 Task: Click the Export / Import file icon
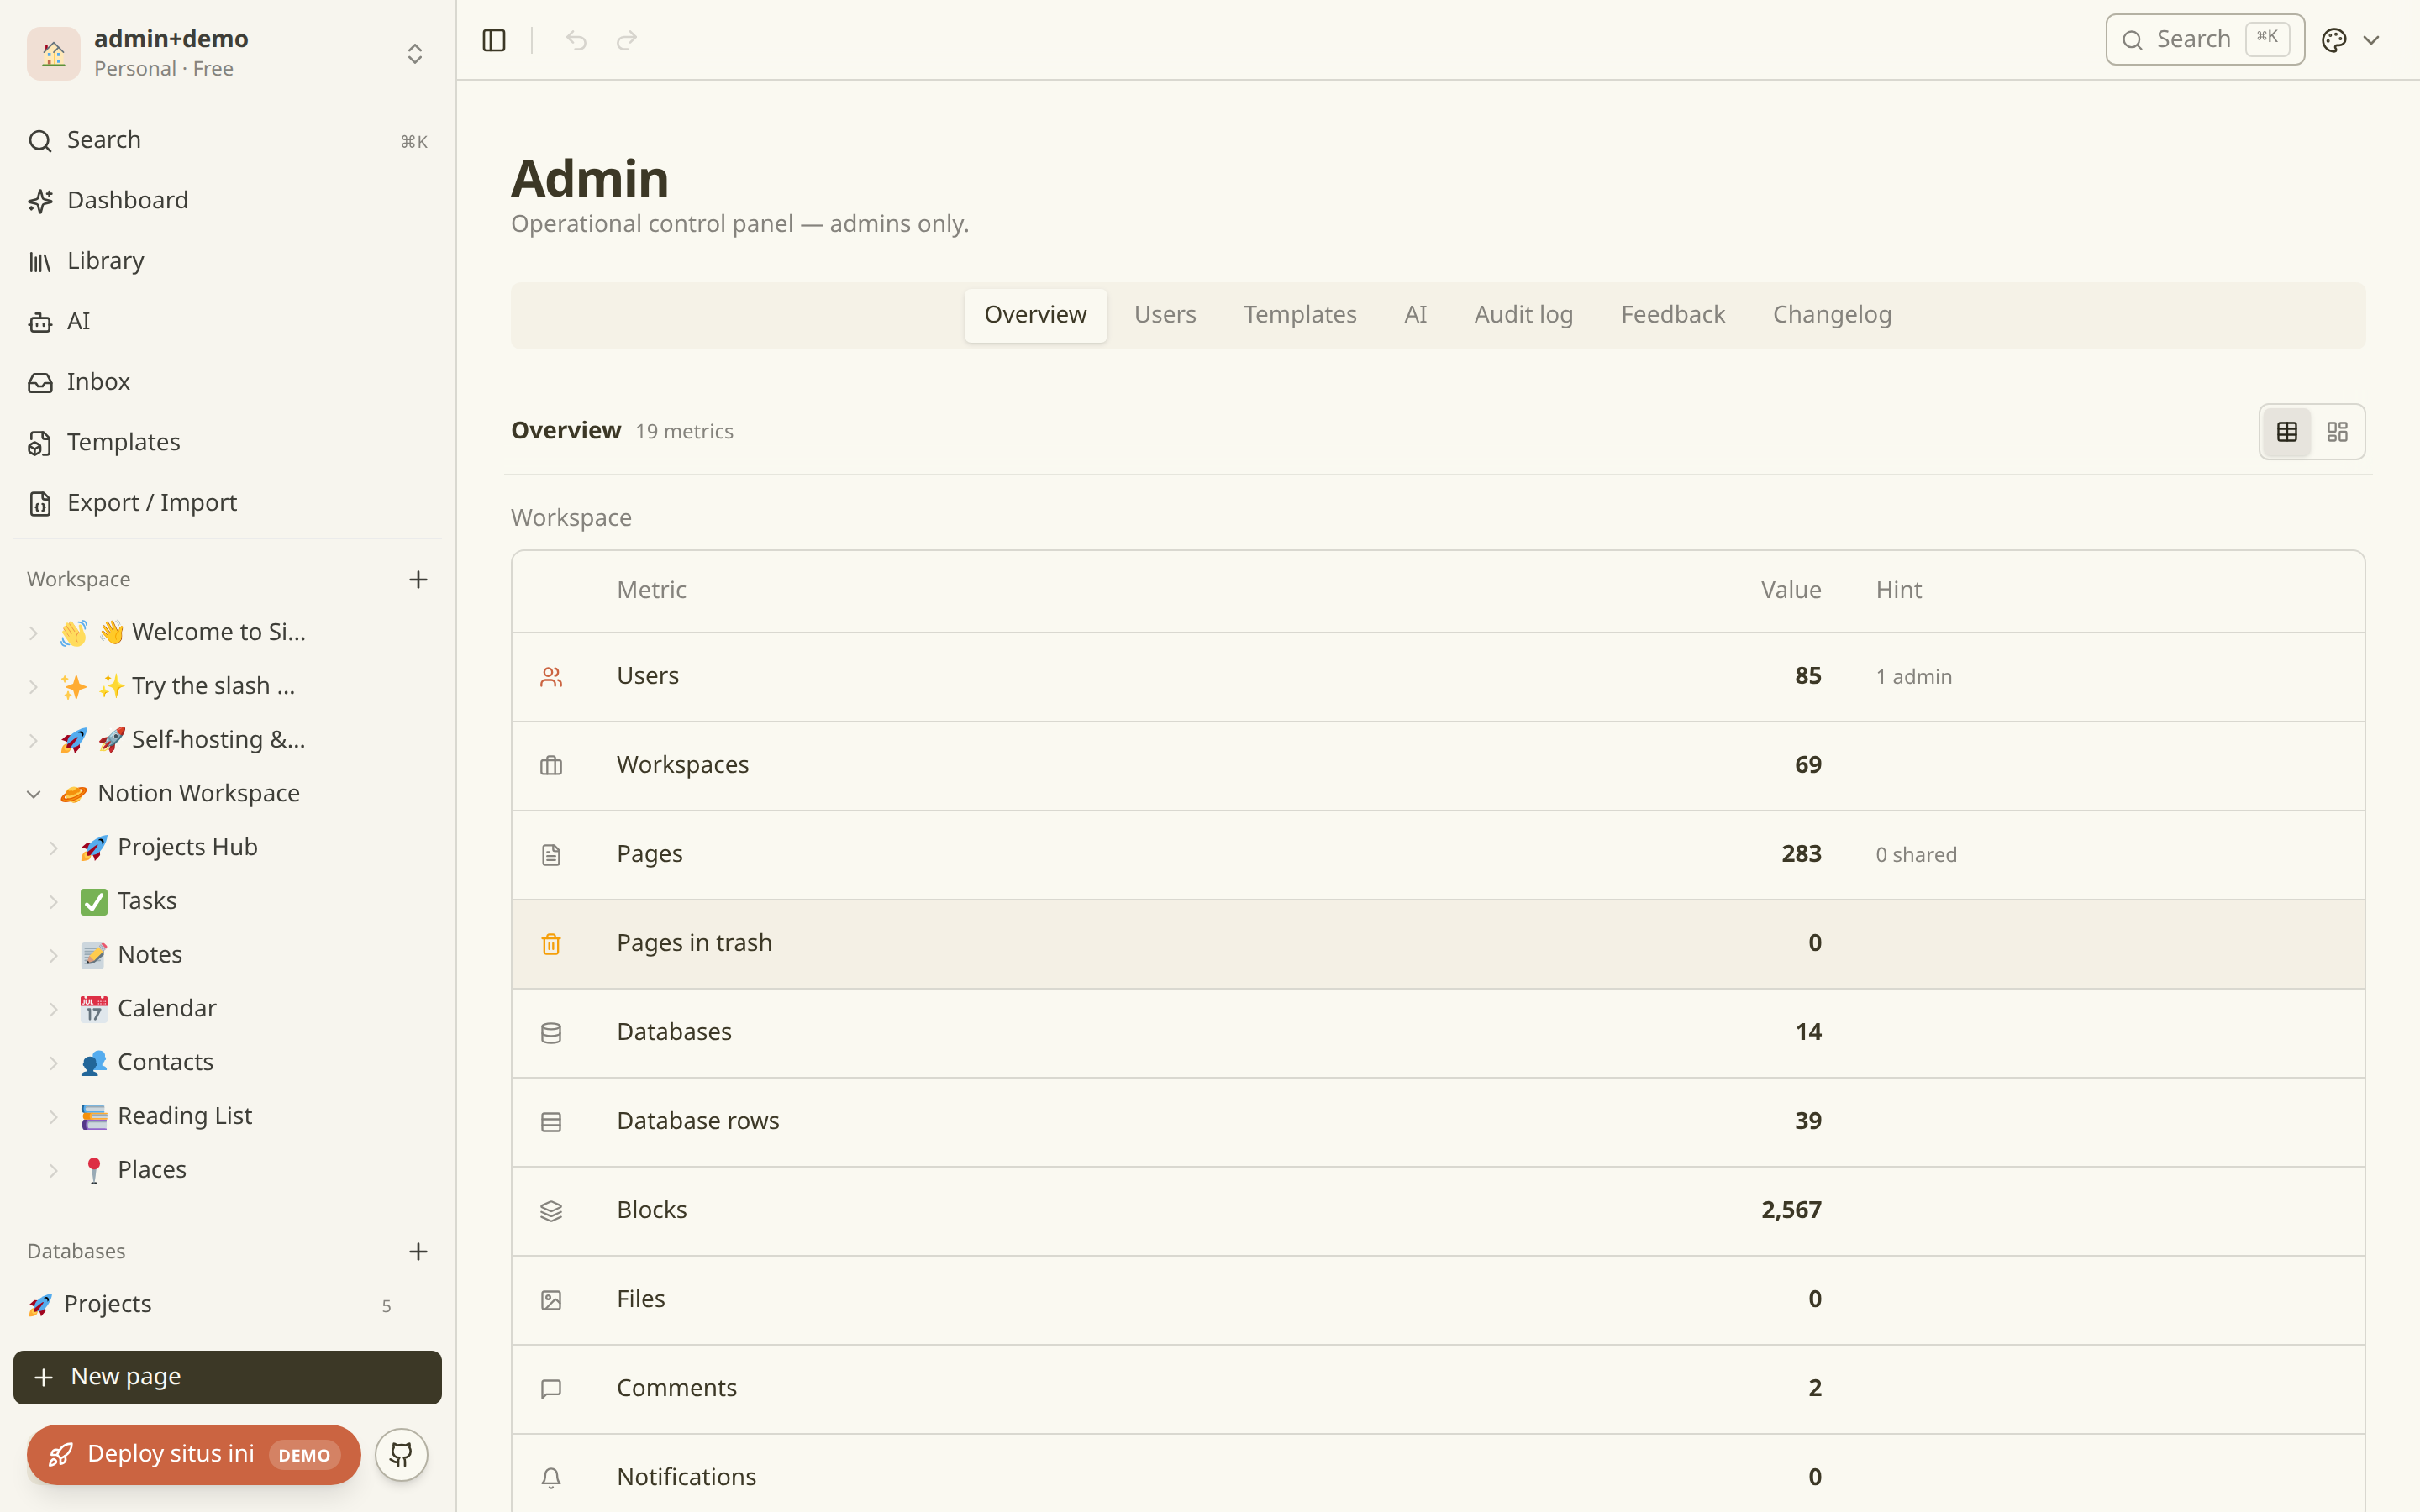click(40, 503)
